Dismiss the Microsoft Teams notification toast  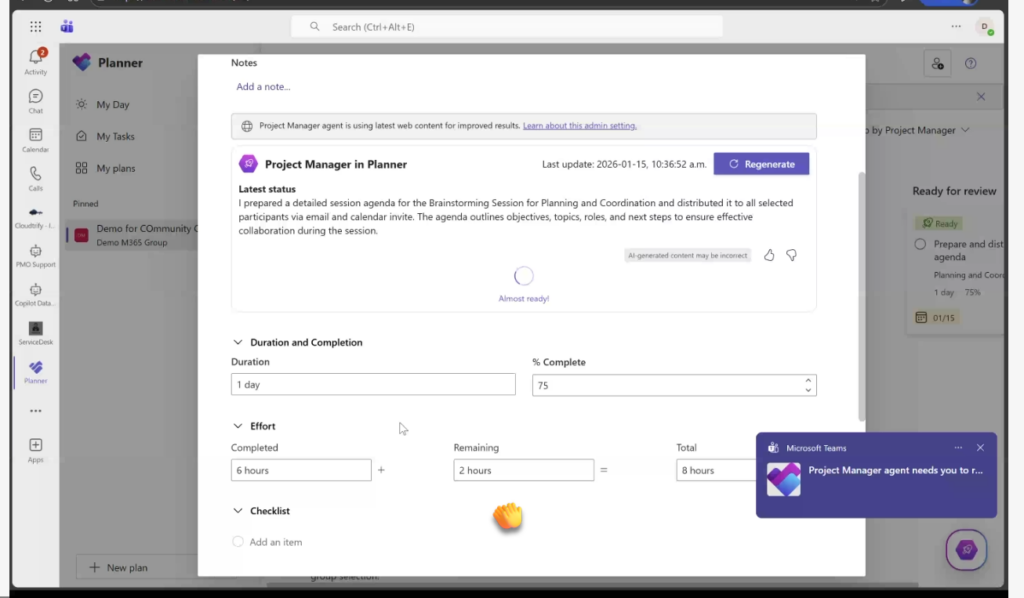(x=980, y=448)
